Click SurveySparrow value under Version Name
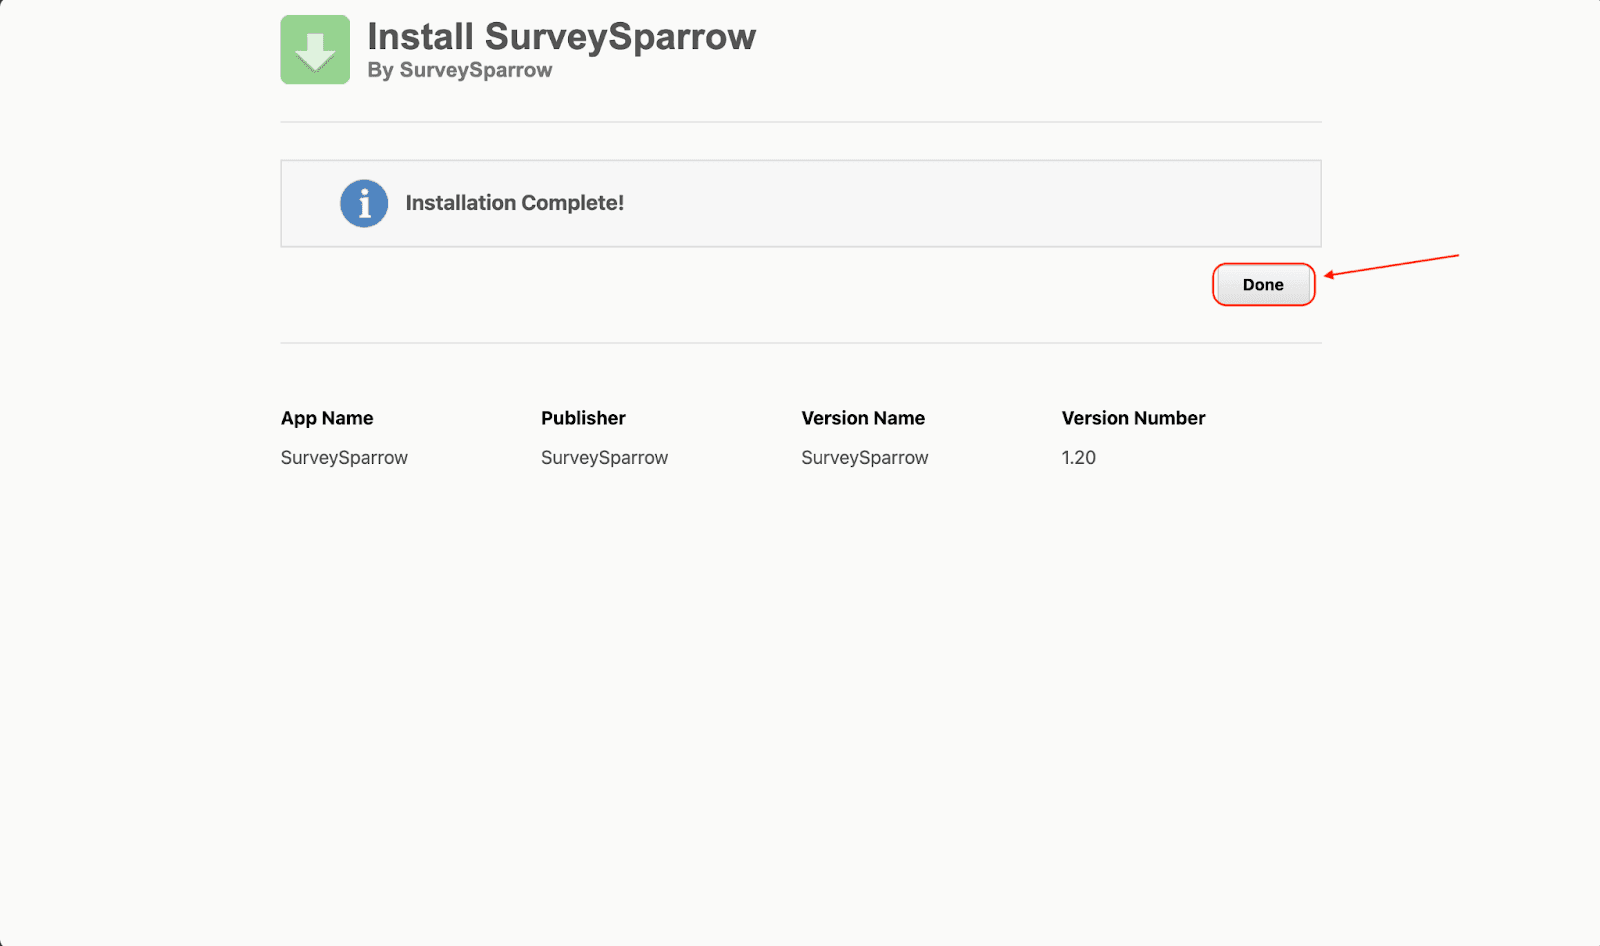1600x946 pixels. tap(864, 458)
